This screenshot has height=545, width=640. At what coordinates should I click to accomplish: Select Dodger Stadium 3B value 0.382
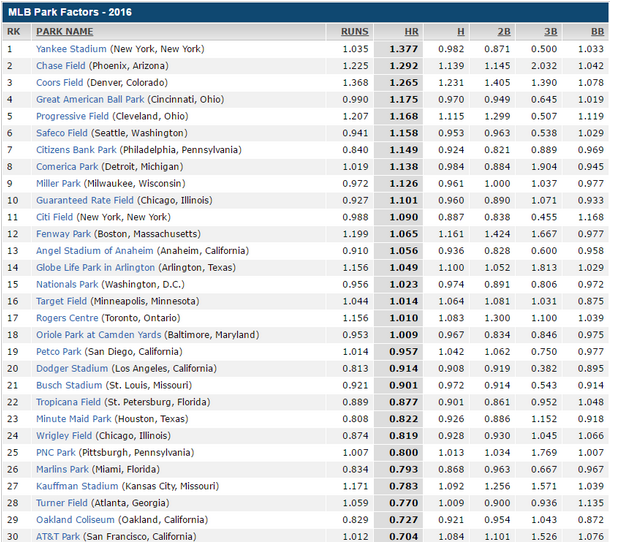click(544, 369)
